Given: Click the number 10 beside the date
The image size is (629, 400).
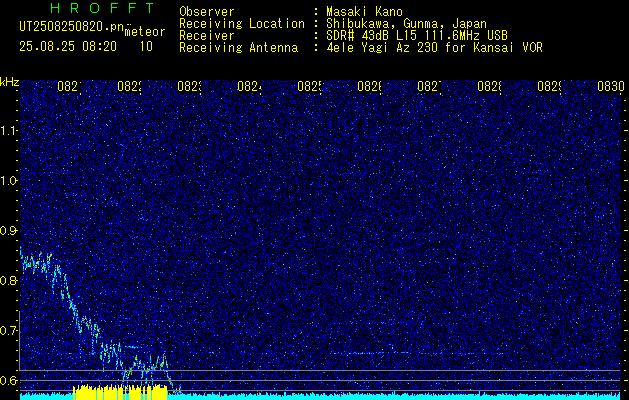Looking at the screenshot, I should [146, 47].
